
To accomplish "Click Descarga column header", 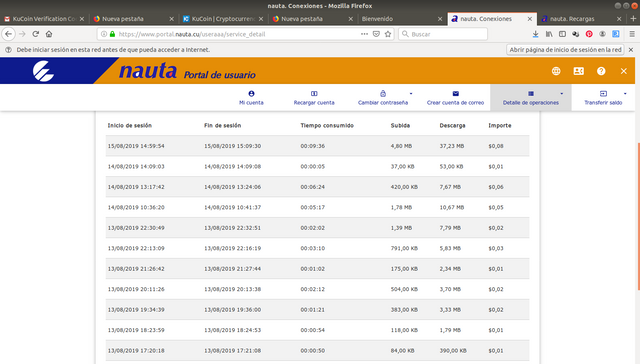I will tap(452, 126).
